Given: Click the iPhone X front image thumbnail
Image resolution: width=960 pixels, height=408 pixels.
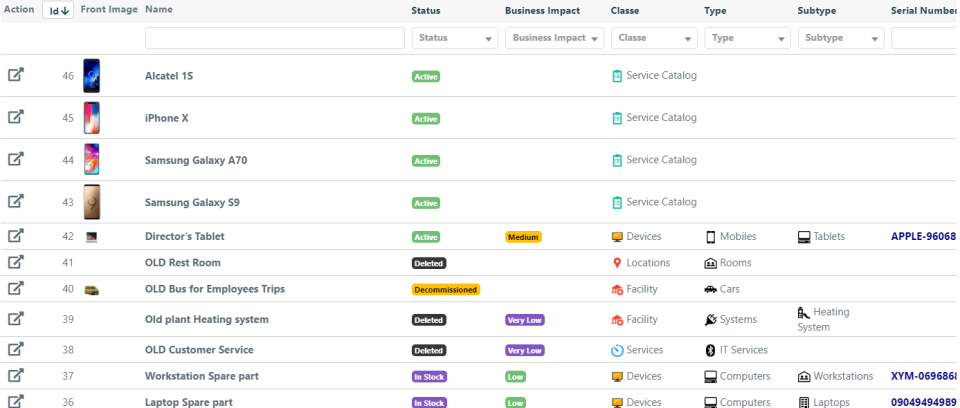Looking at the screenshot, I should [x=91, y=117].
